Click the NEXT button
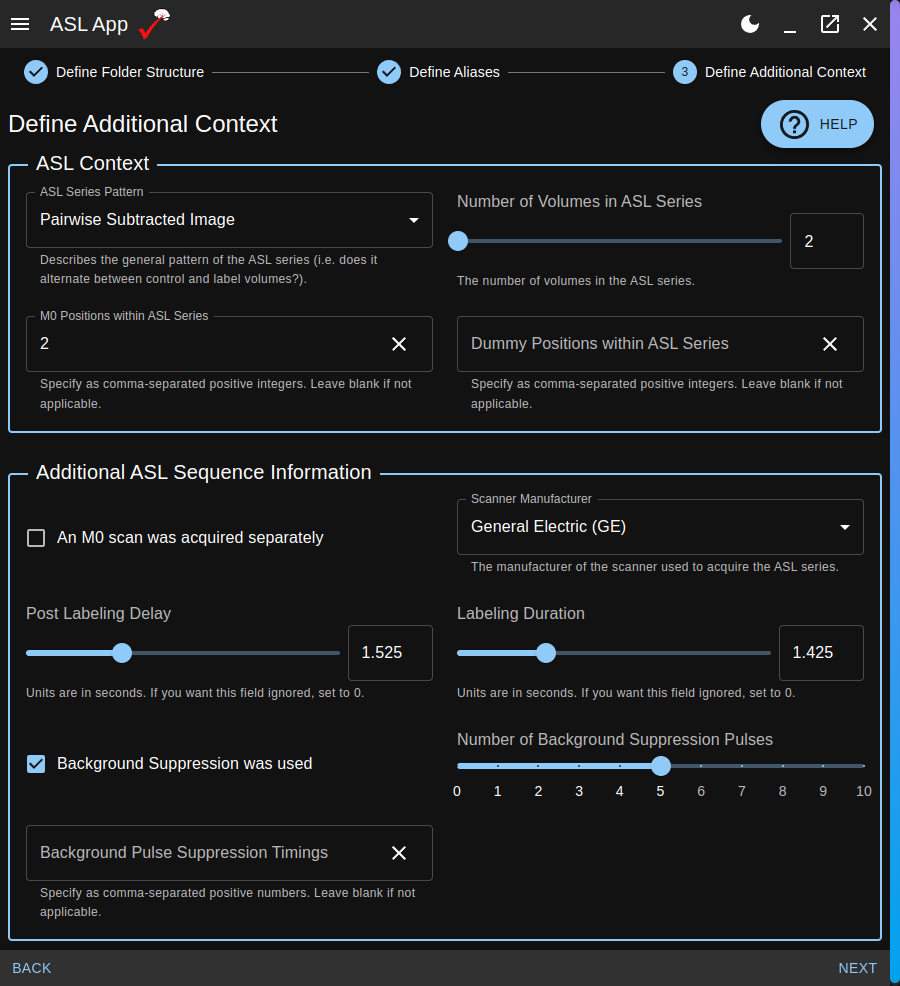The width and height of the screenshot is (900, 986). pyautogui.click(x=857, y=968)
